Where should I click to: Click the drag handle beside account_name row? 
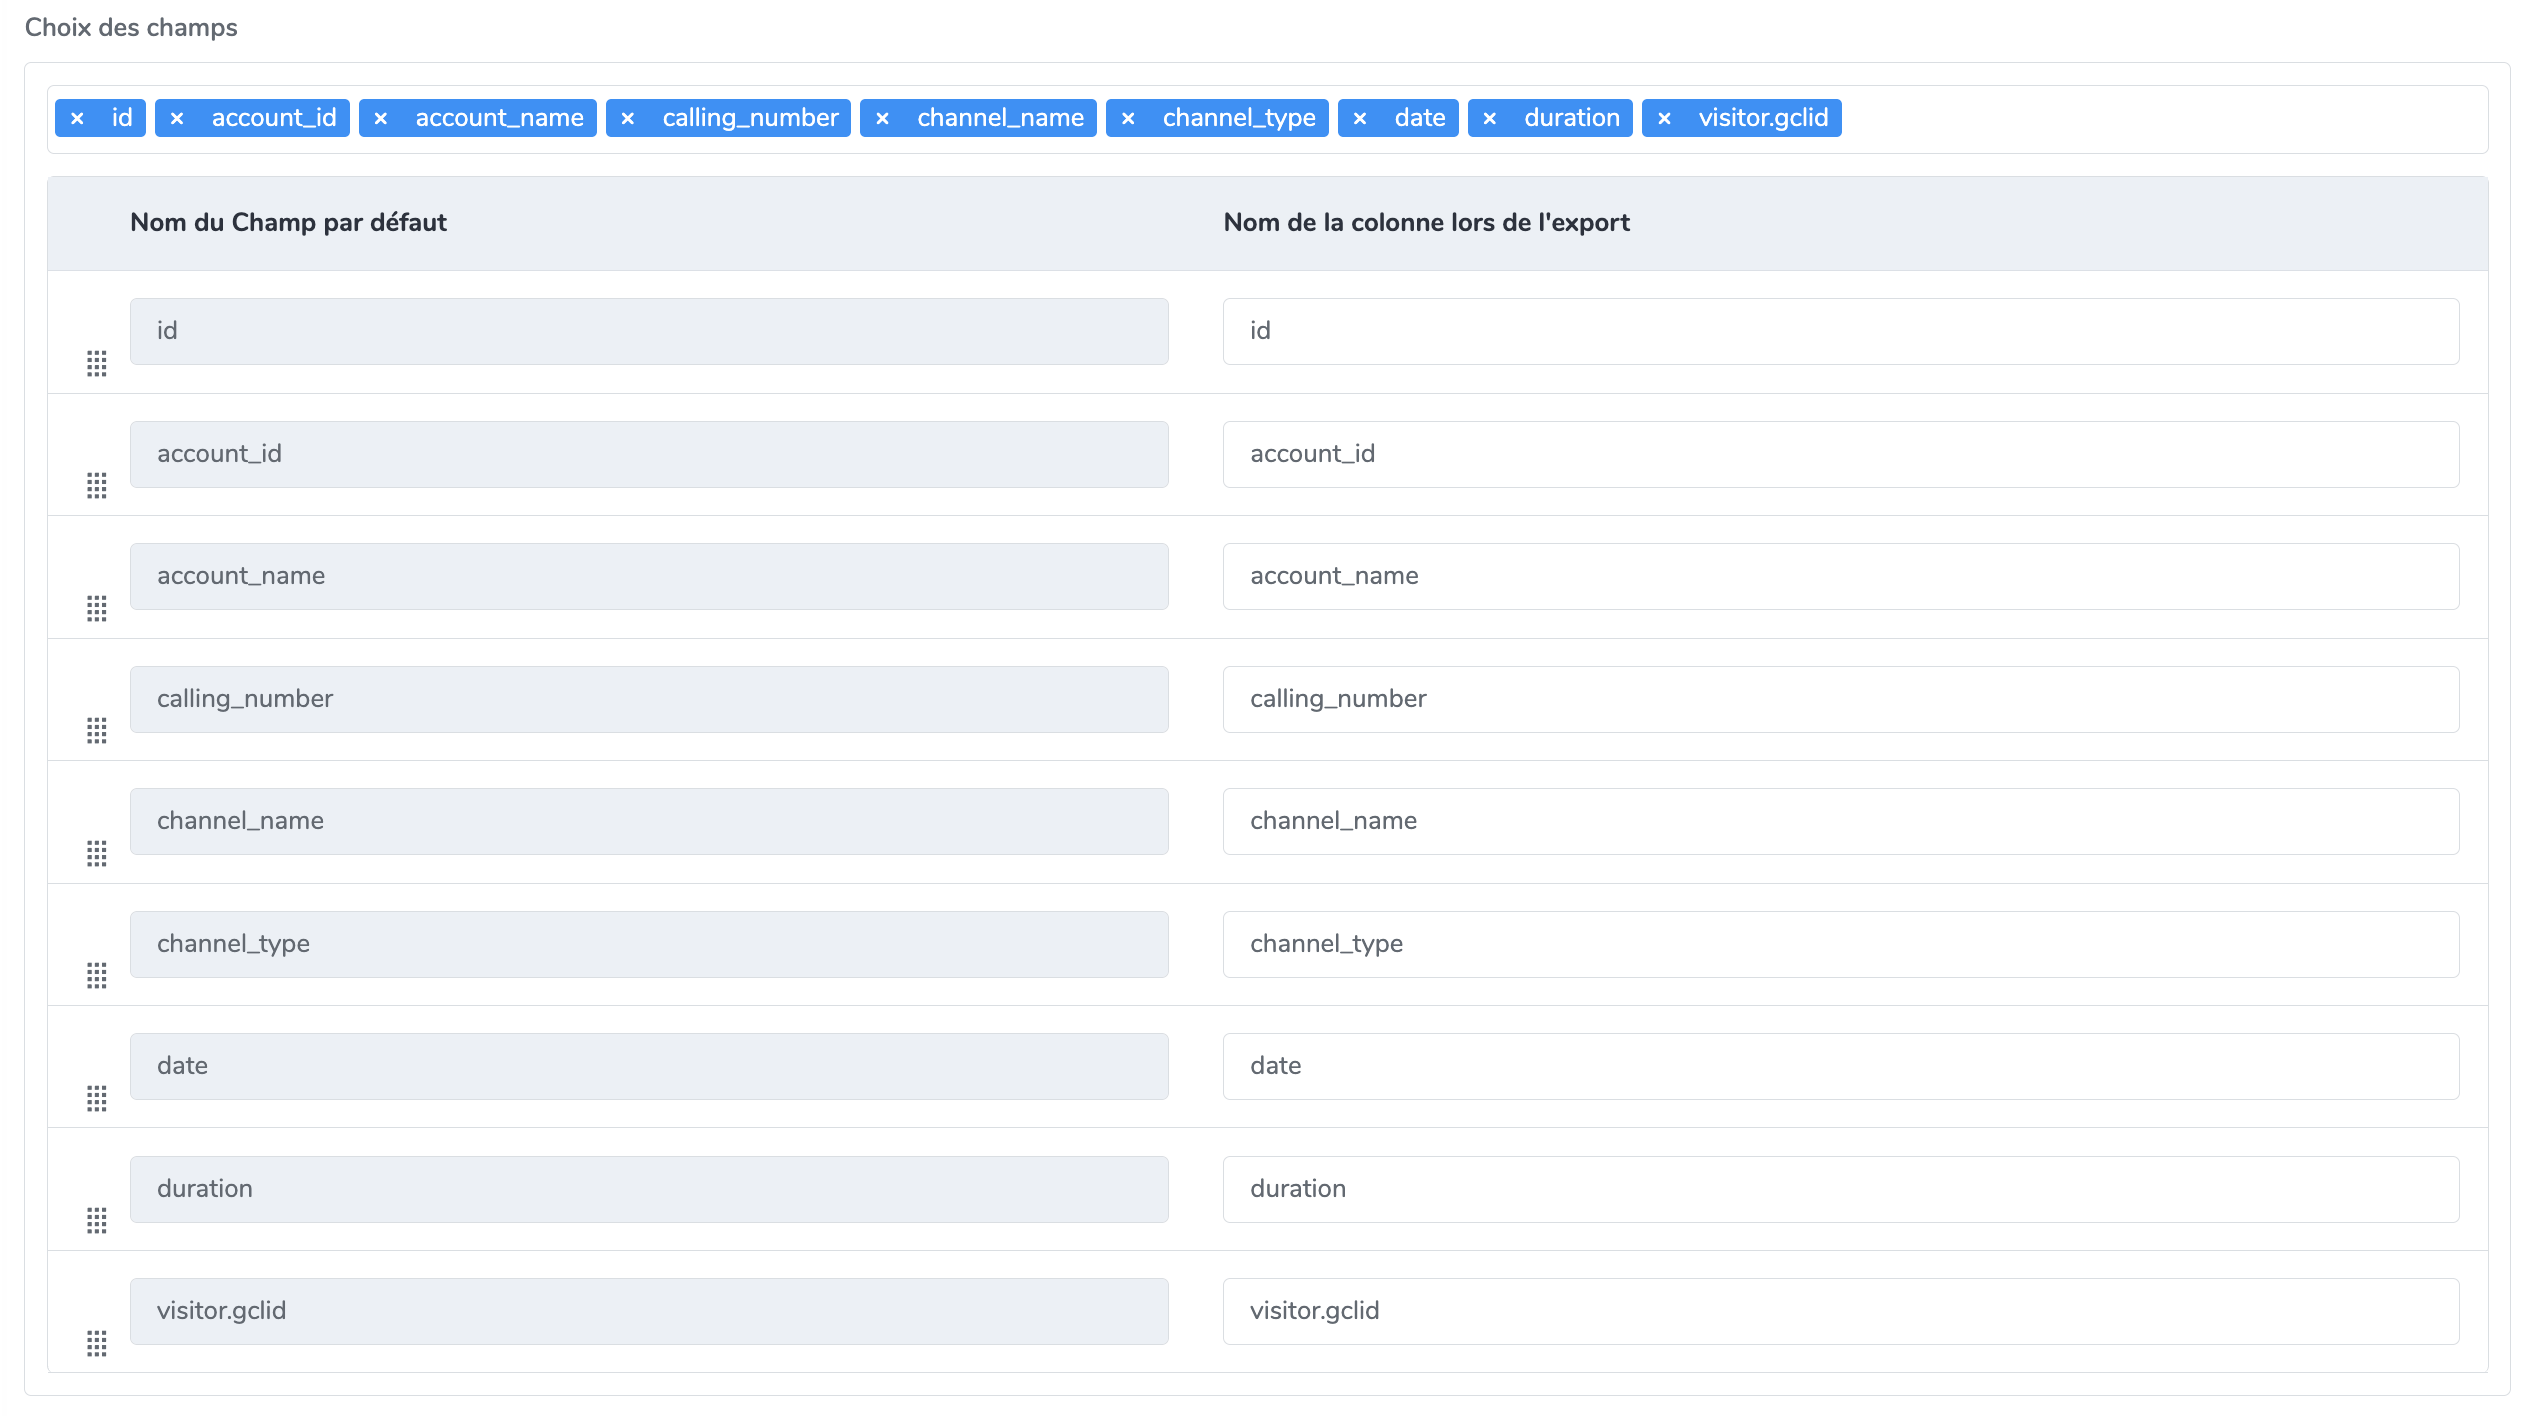[x=97, y=608]
